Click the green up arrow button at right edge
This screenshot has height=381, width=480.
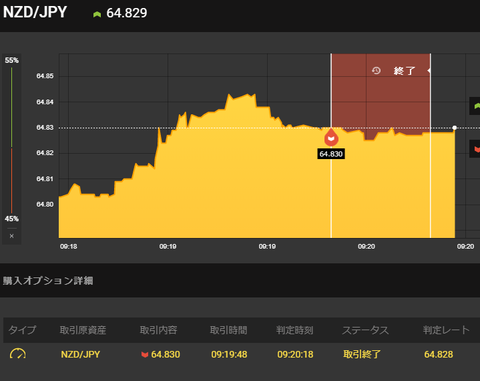[x=475, y=106]
